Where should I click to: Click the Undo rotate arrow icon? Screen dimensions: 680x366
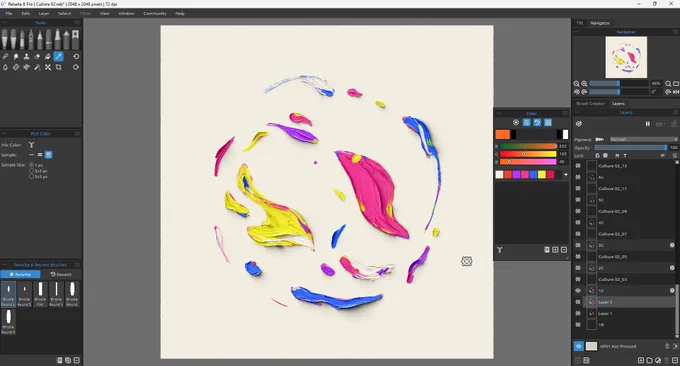point(76,56)
